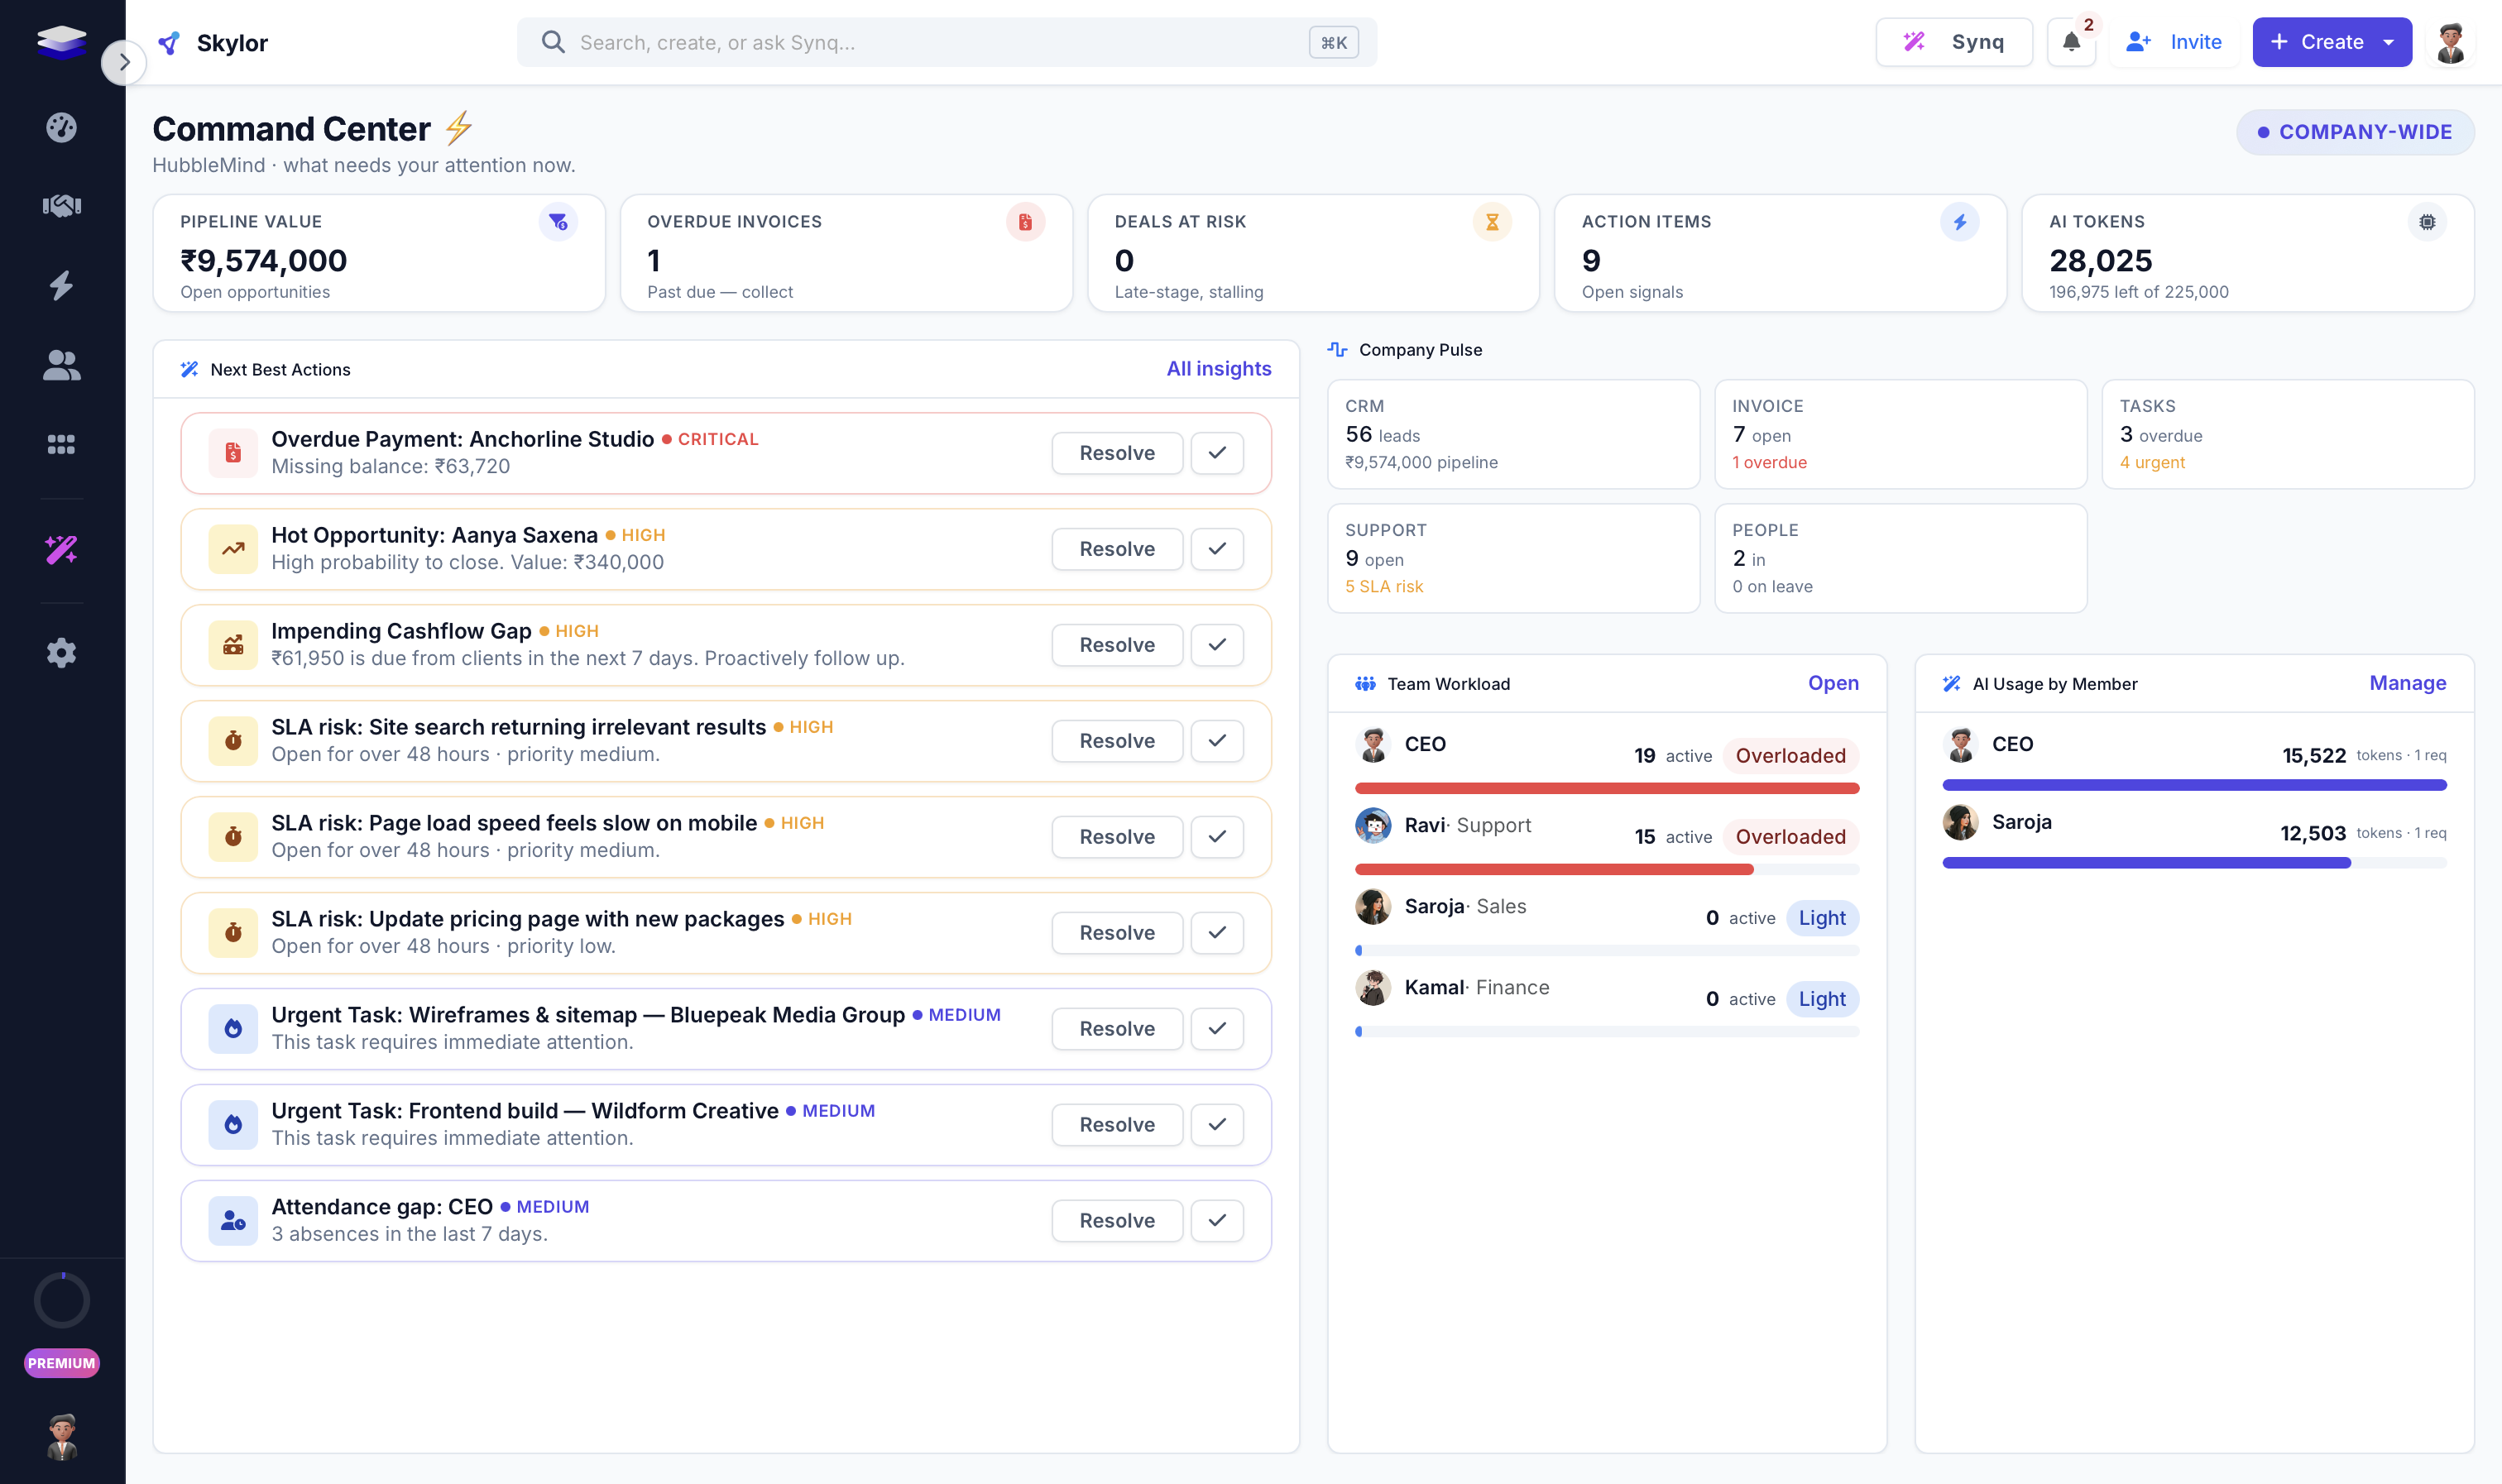
Task: Check off Site search SLA risk
Action: (1217, 741)
